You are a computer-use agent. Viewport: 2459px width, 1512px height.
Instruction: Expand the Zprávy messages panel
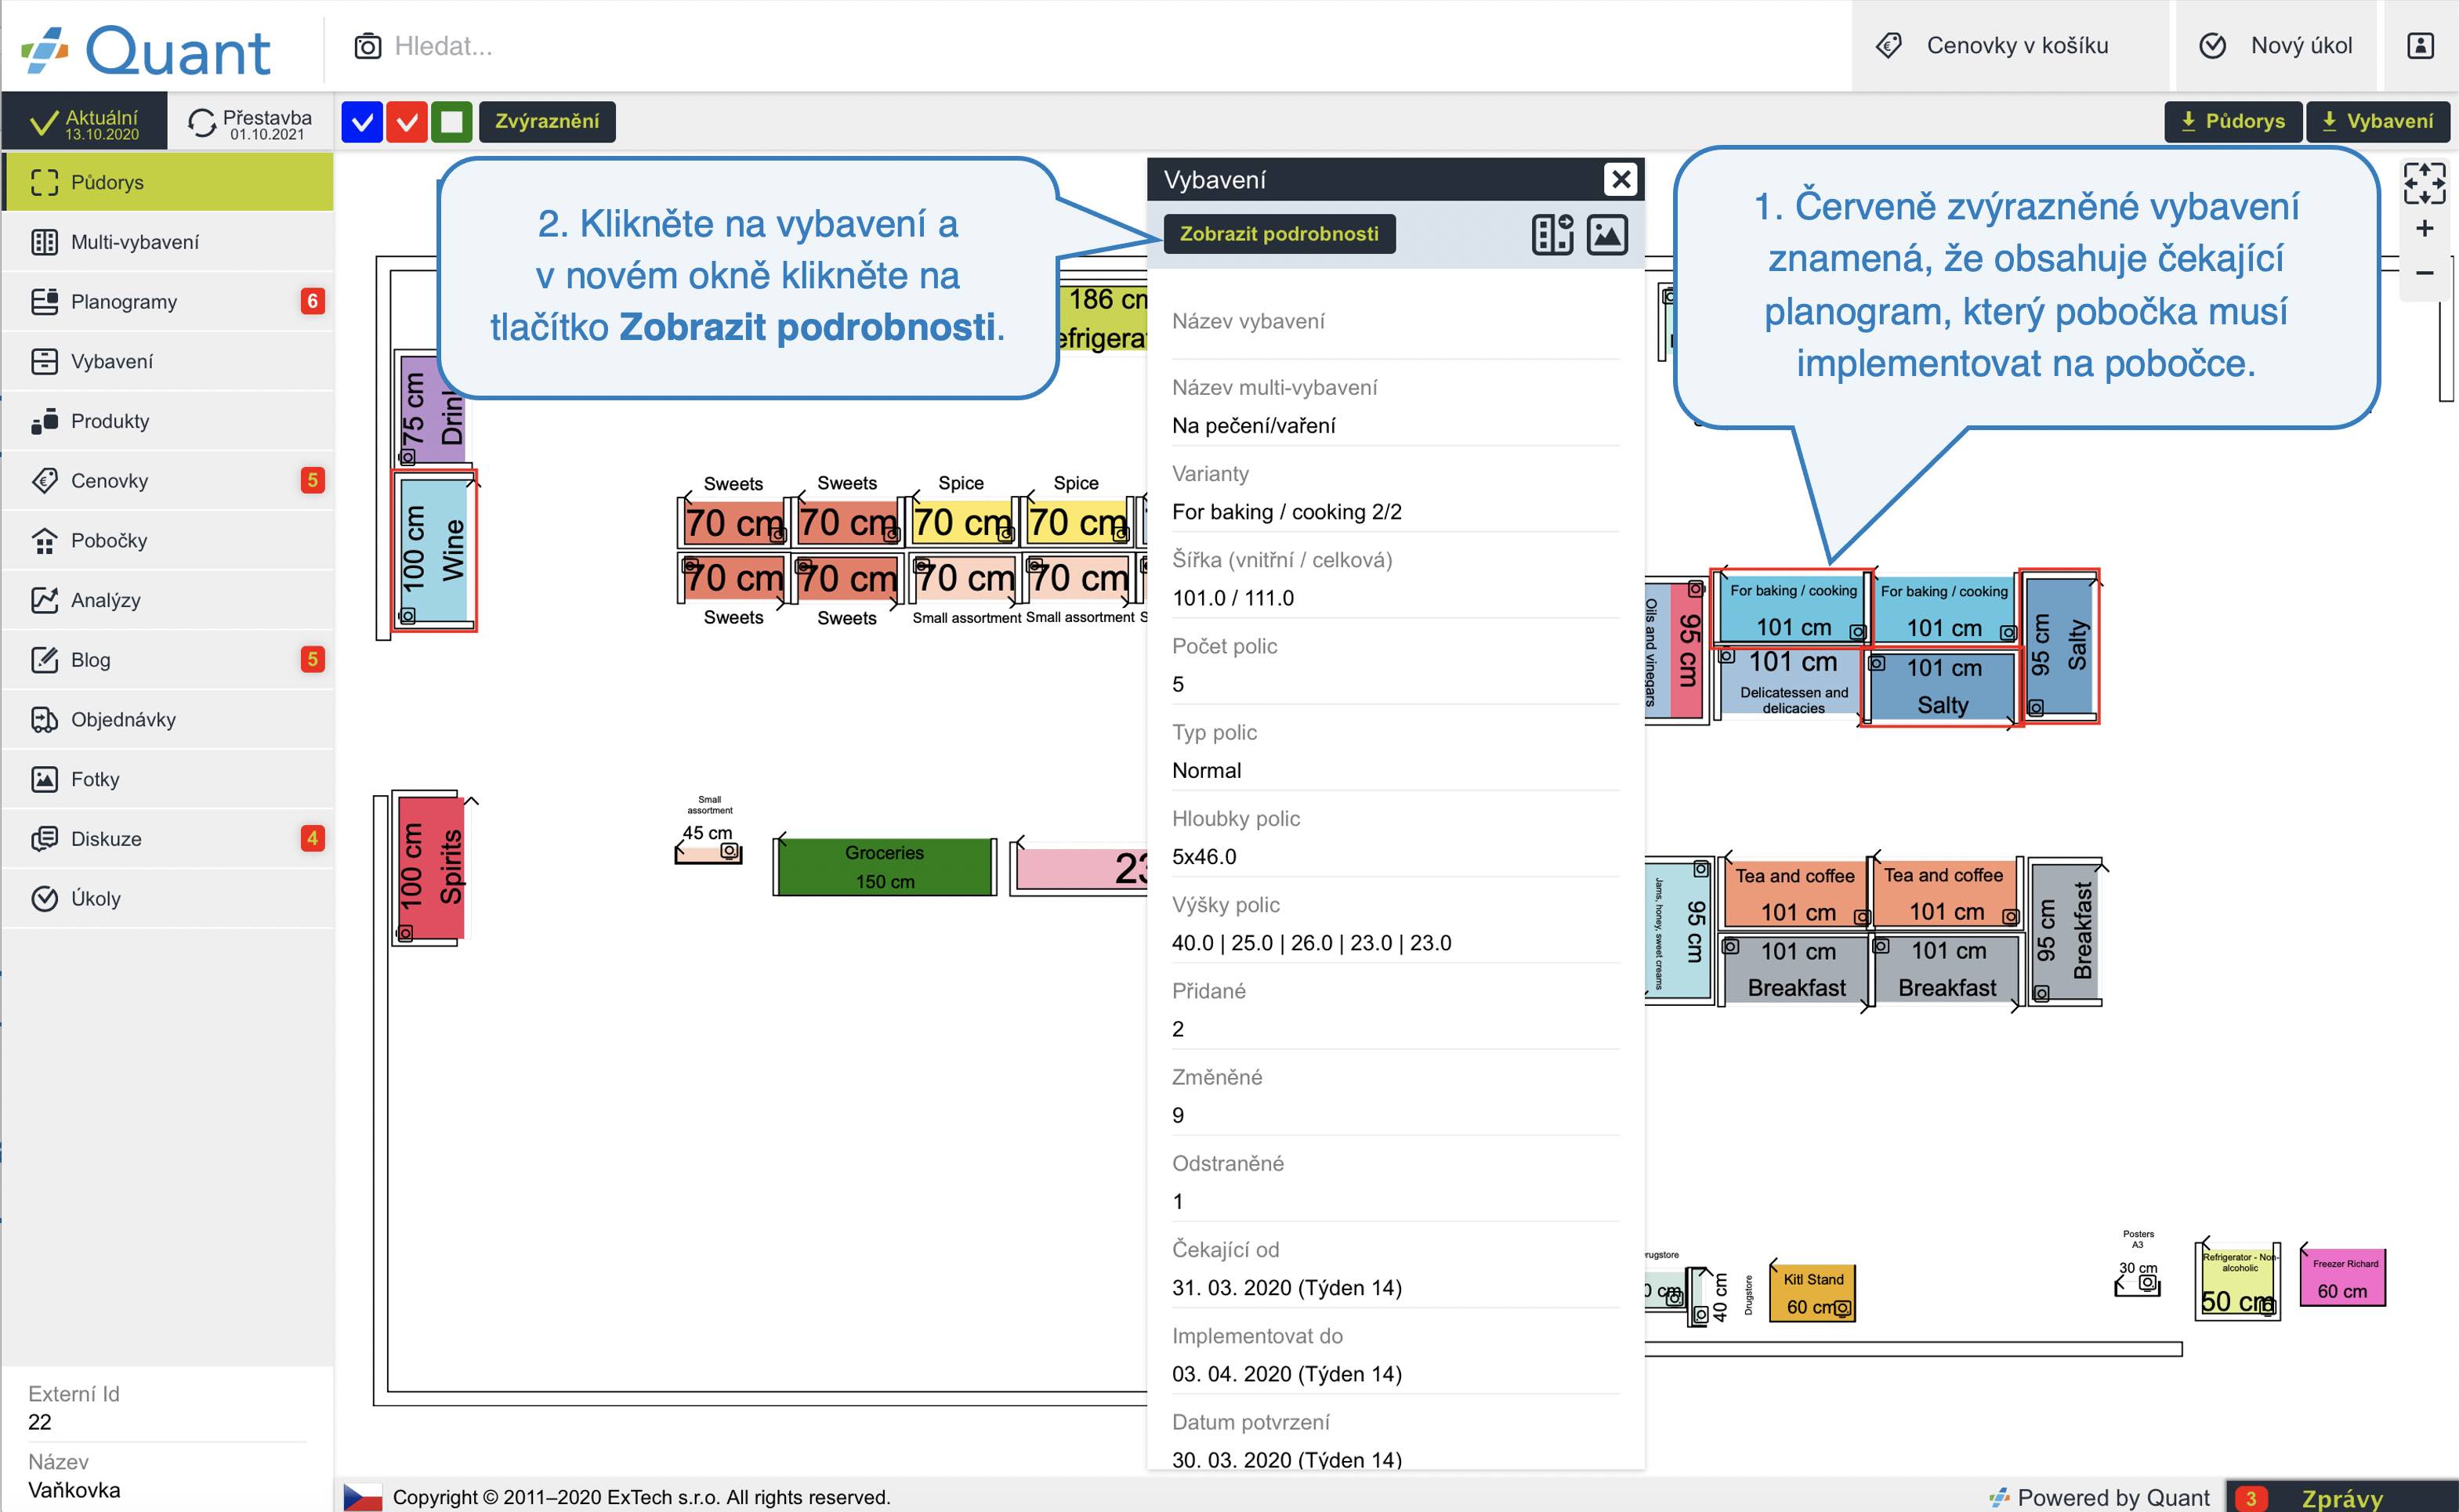click(2341, 1497)
